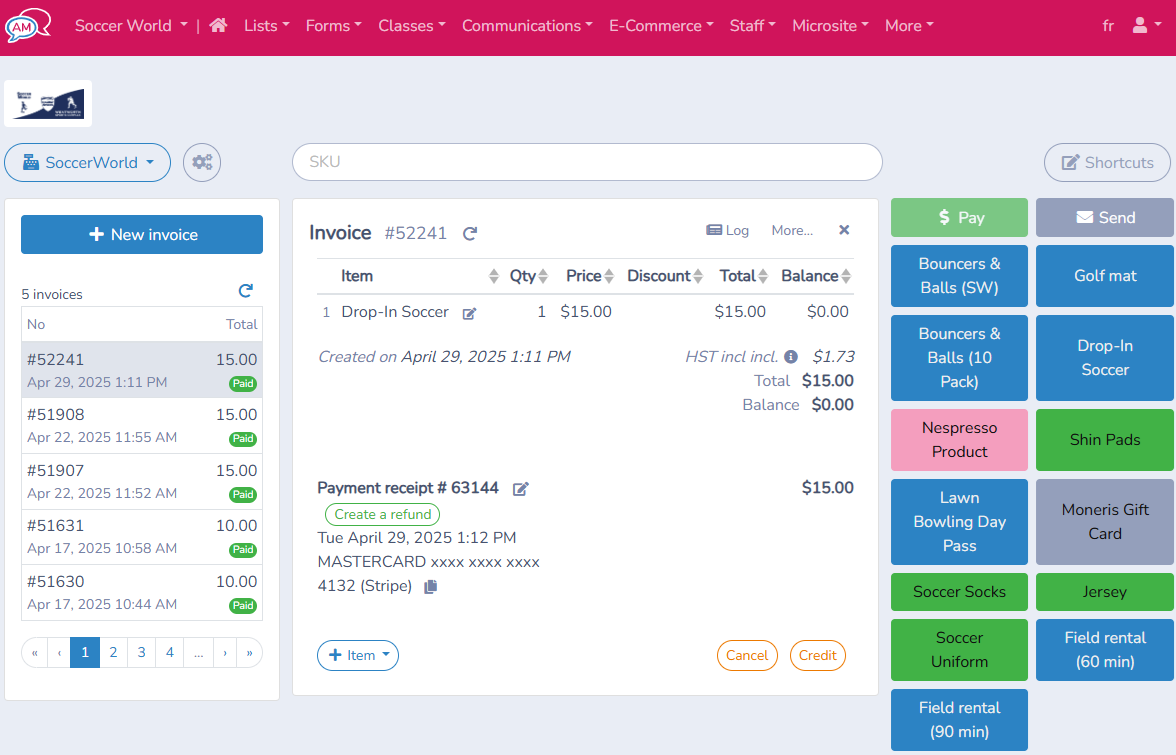The image size is (1176, 755).
Task: Copy the Stripe card reference icon
Action: coord(430,586)
